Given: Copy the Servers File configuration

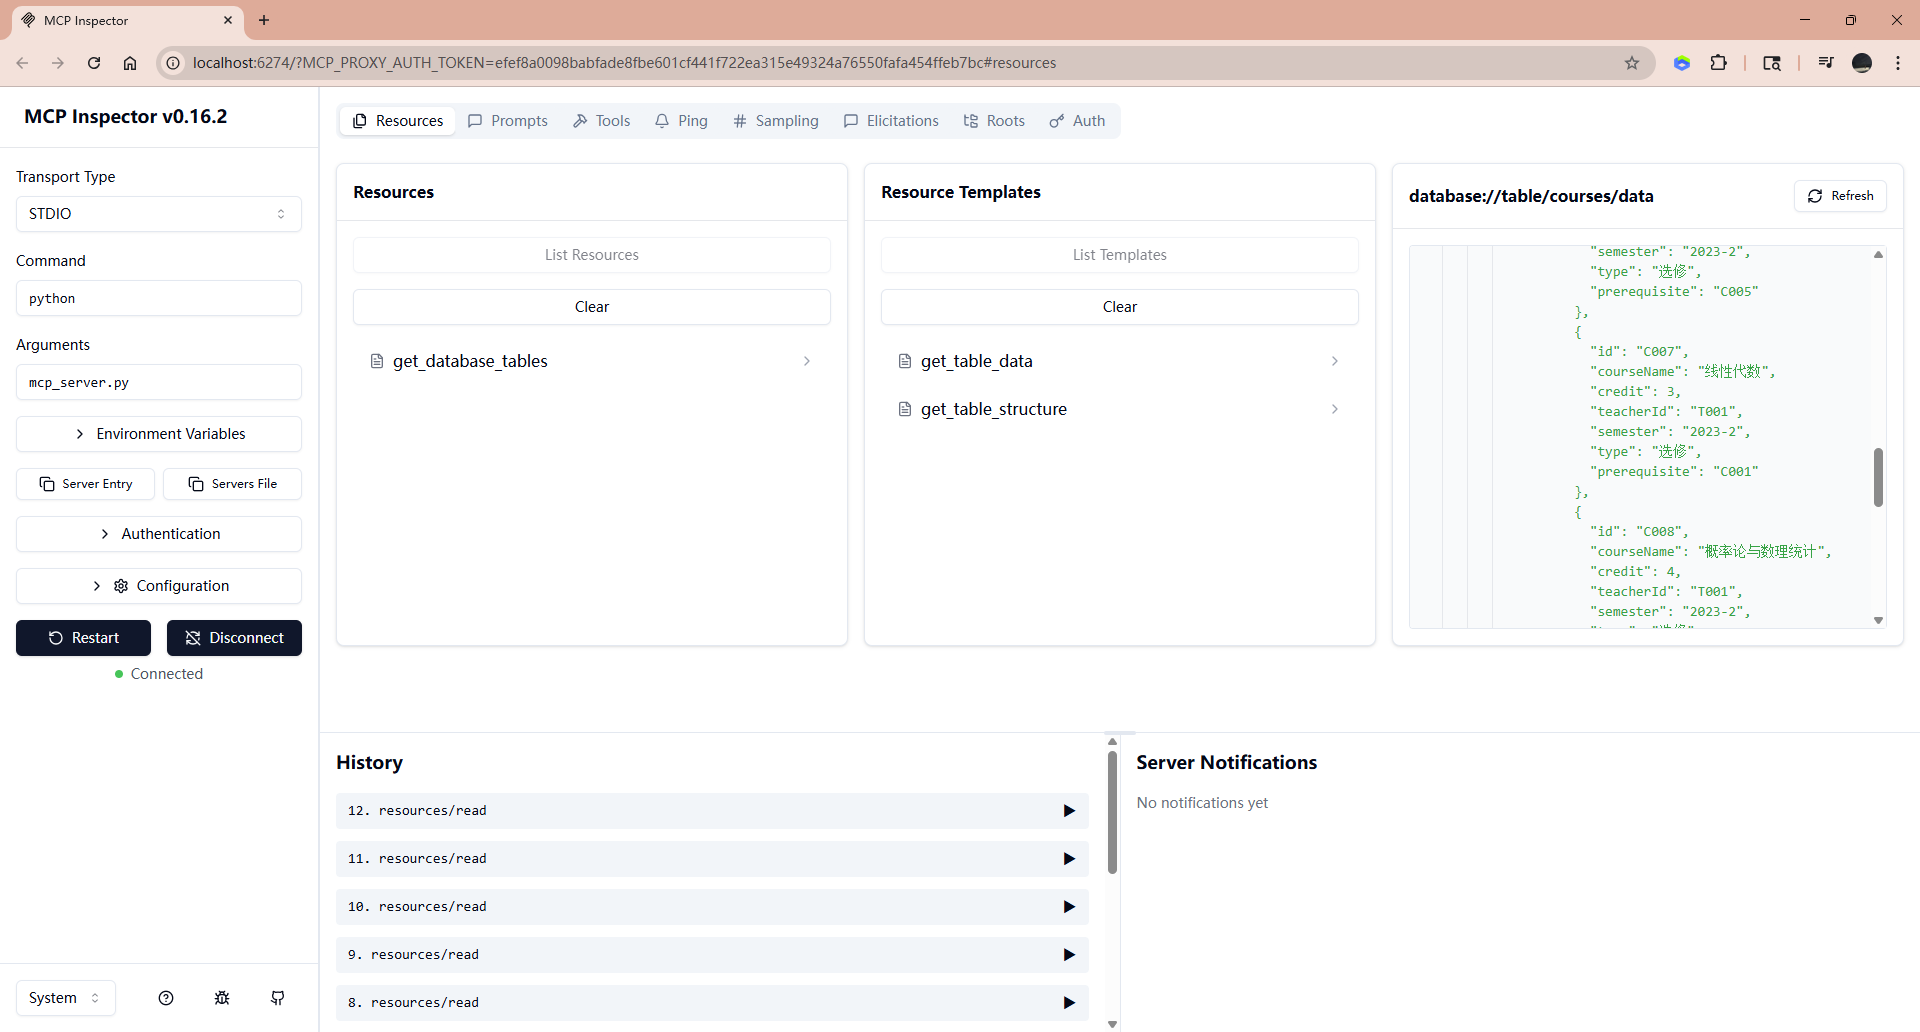Looking at the screenshot, I should (x=233, y=484).
